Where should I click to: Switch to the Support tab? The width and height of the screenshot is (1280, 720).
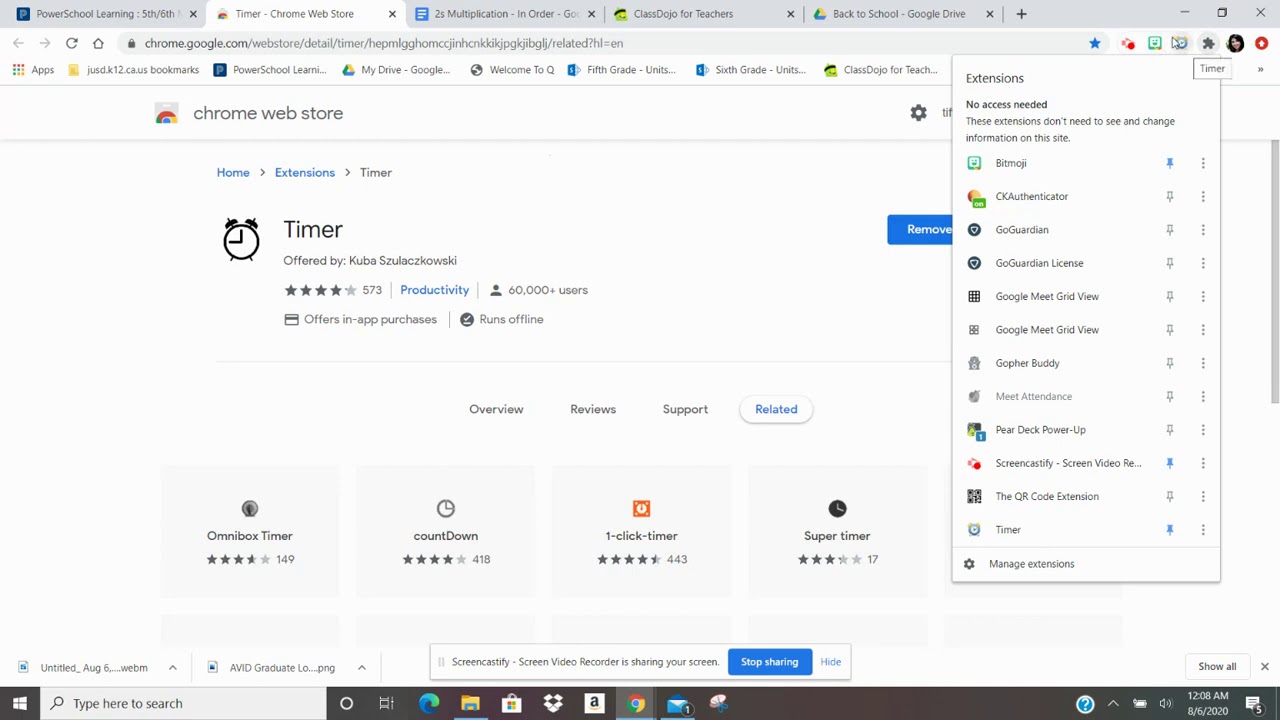click(x=685, y=409)
